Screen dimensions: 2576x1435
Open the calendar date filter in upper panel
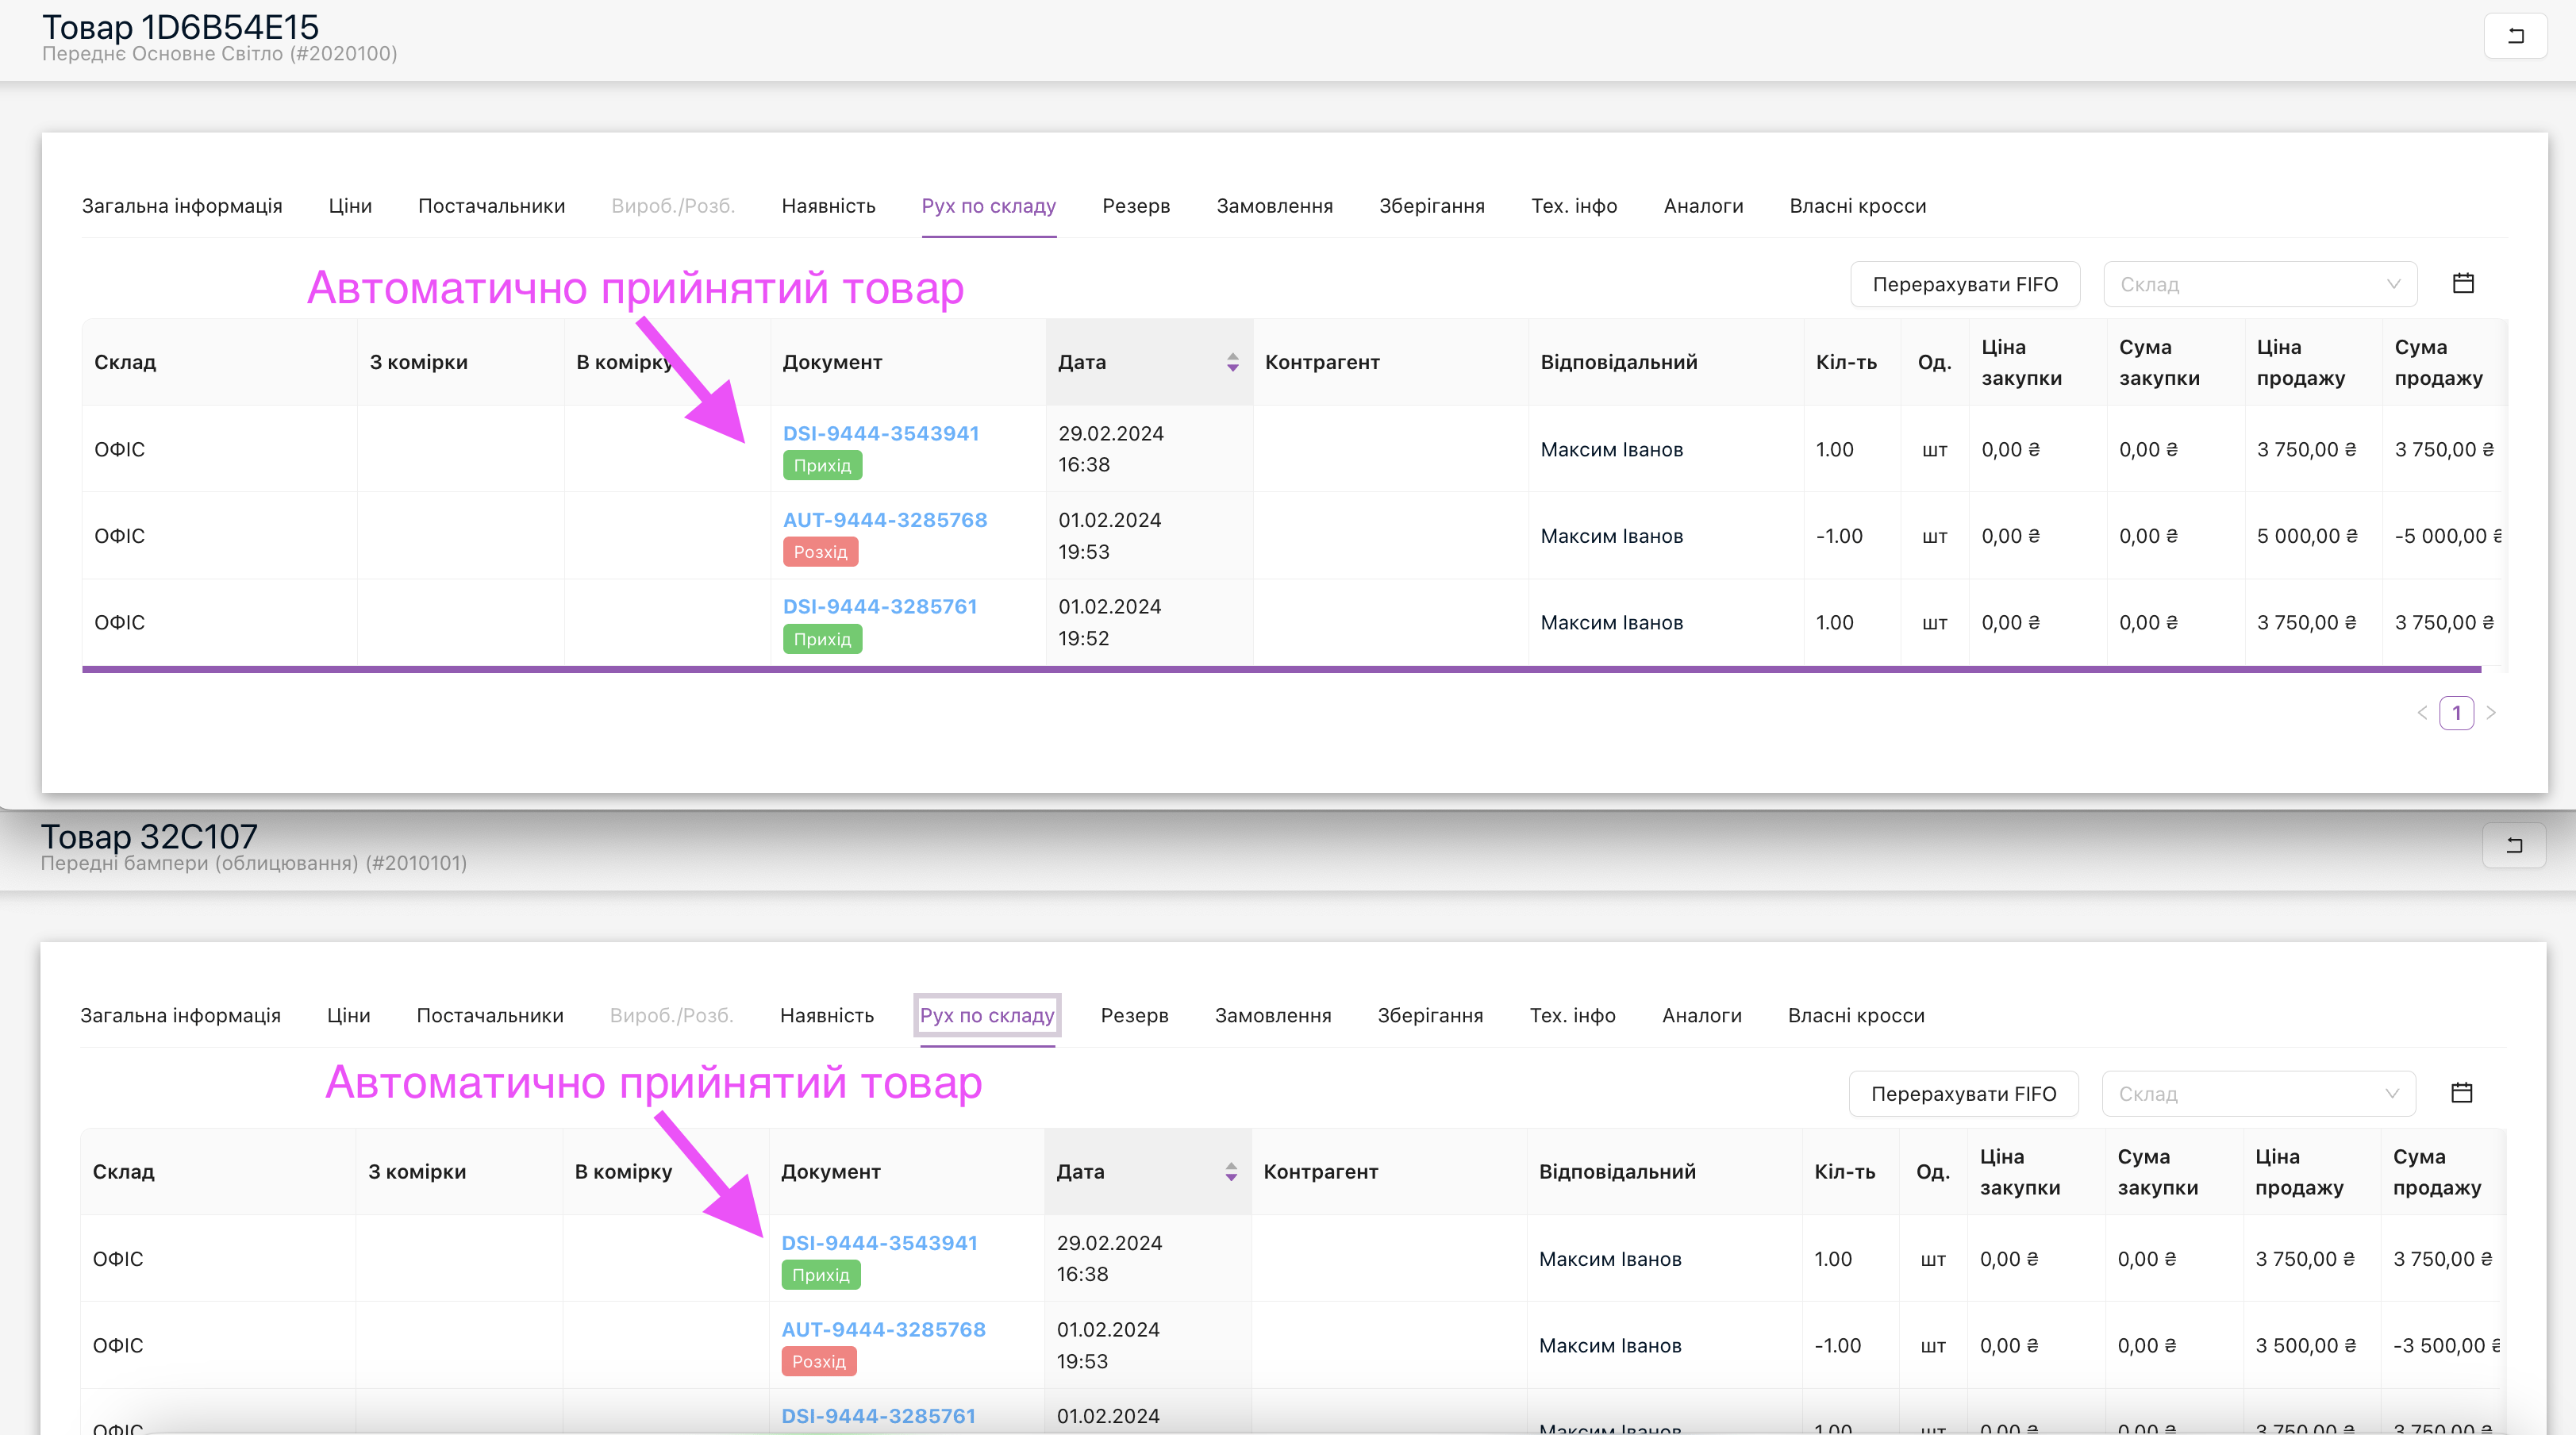2463,284
